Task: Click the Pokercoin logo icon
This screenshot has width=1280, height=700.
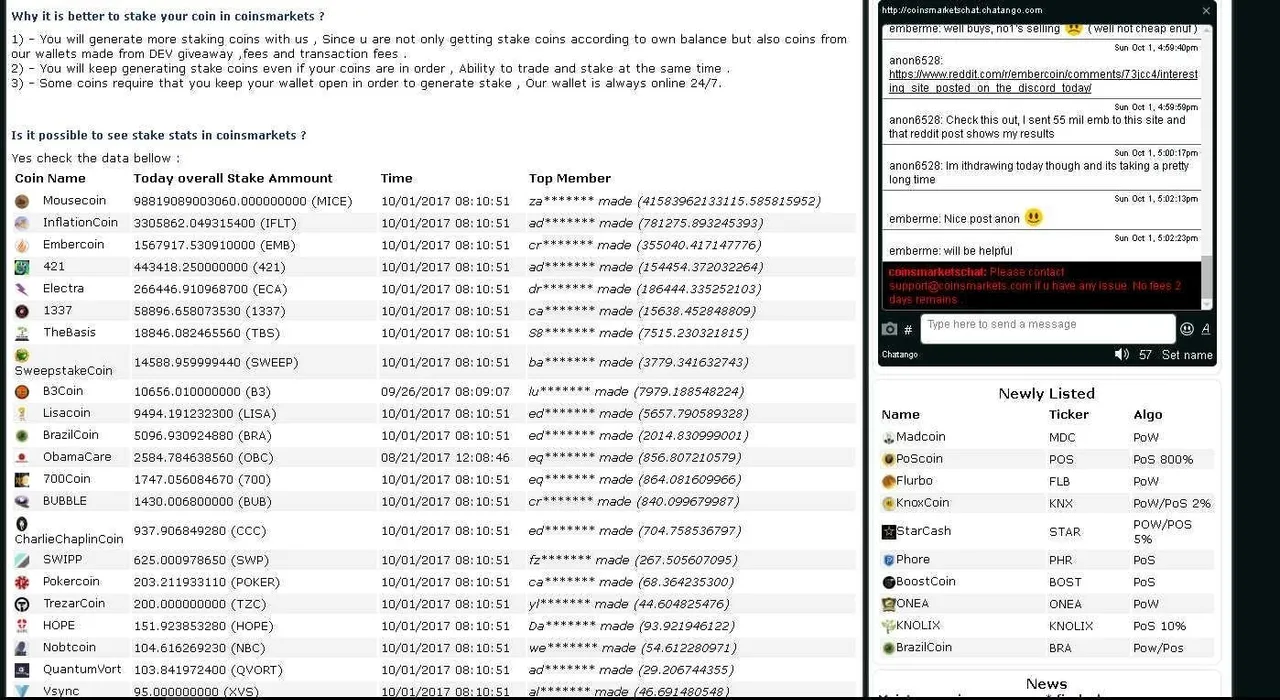Action: [x=22, y=583]
